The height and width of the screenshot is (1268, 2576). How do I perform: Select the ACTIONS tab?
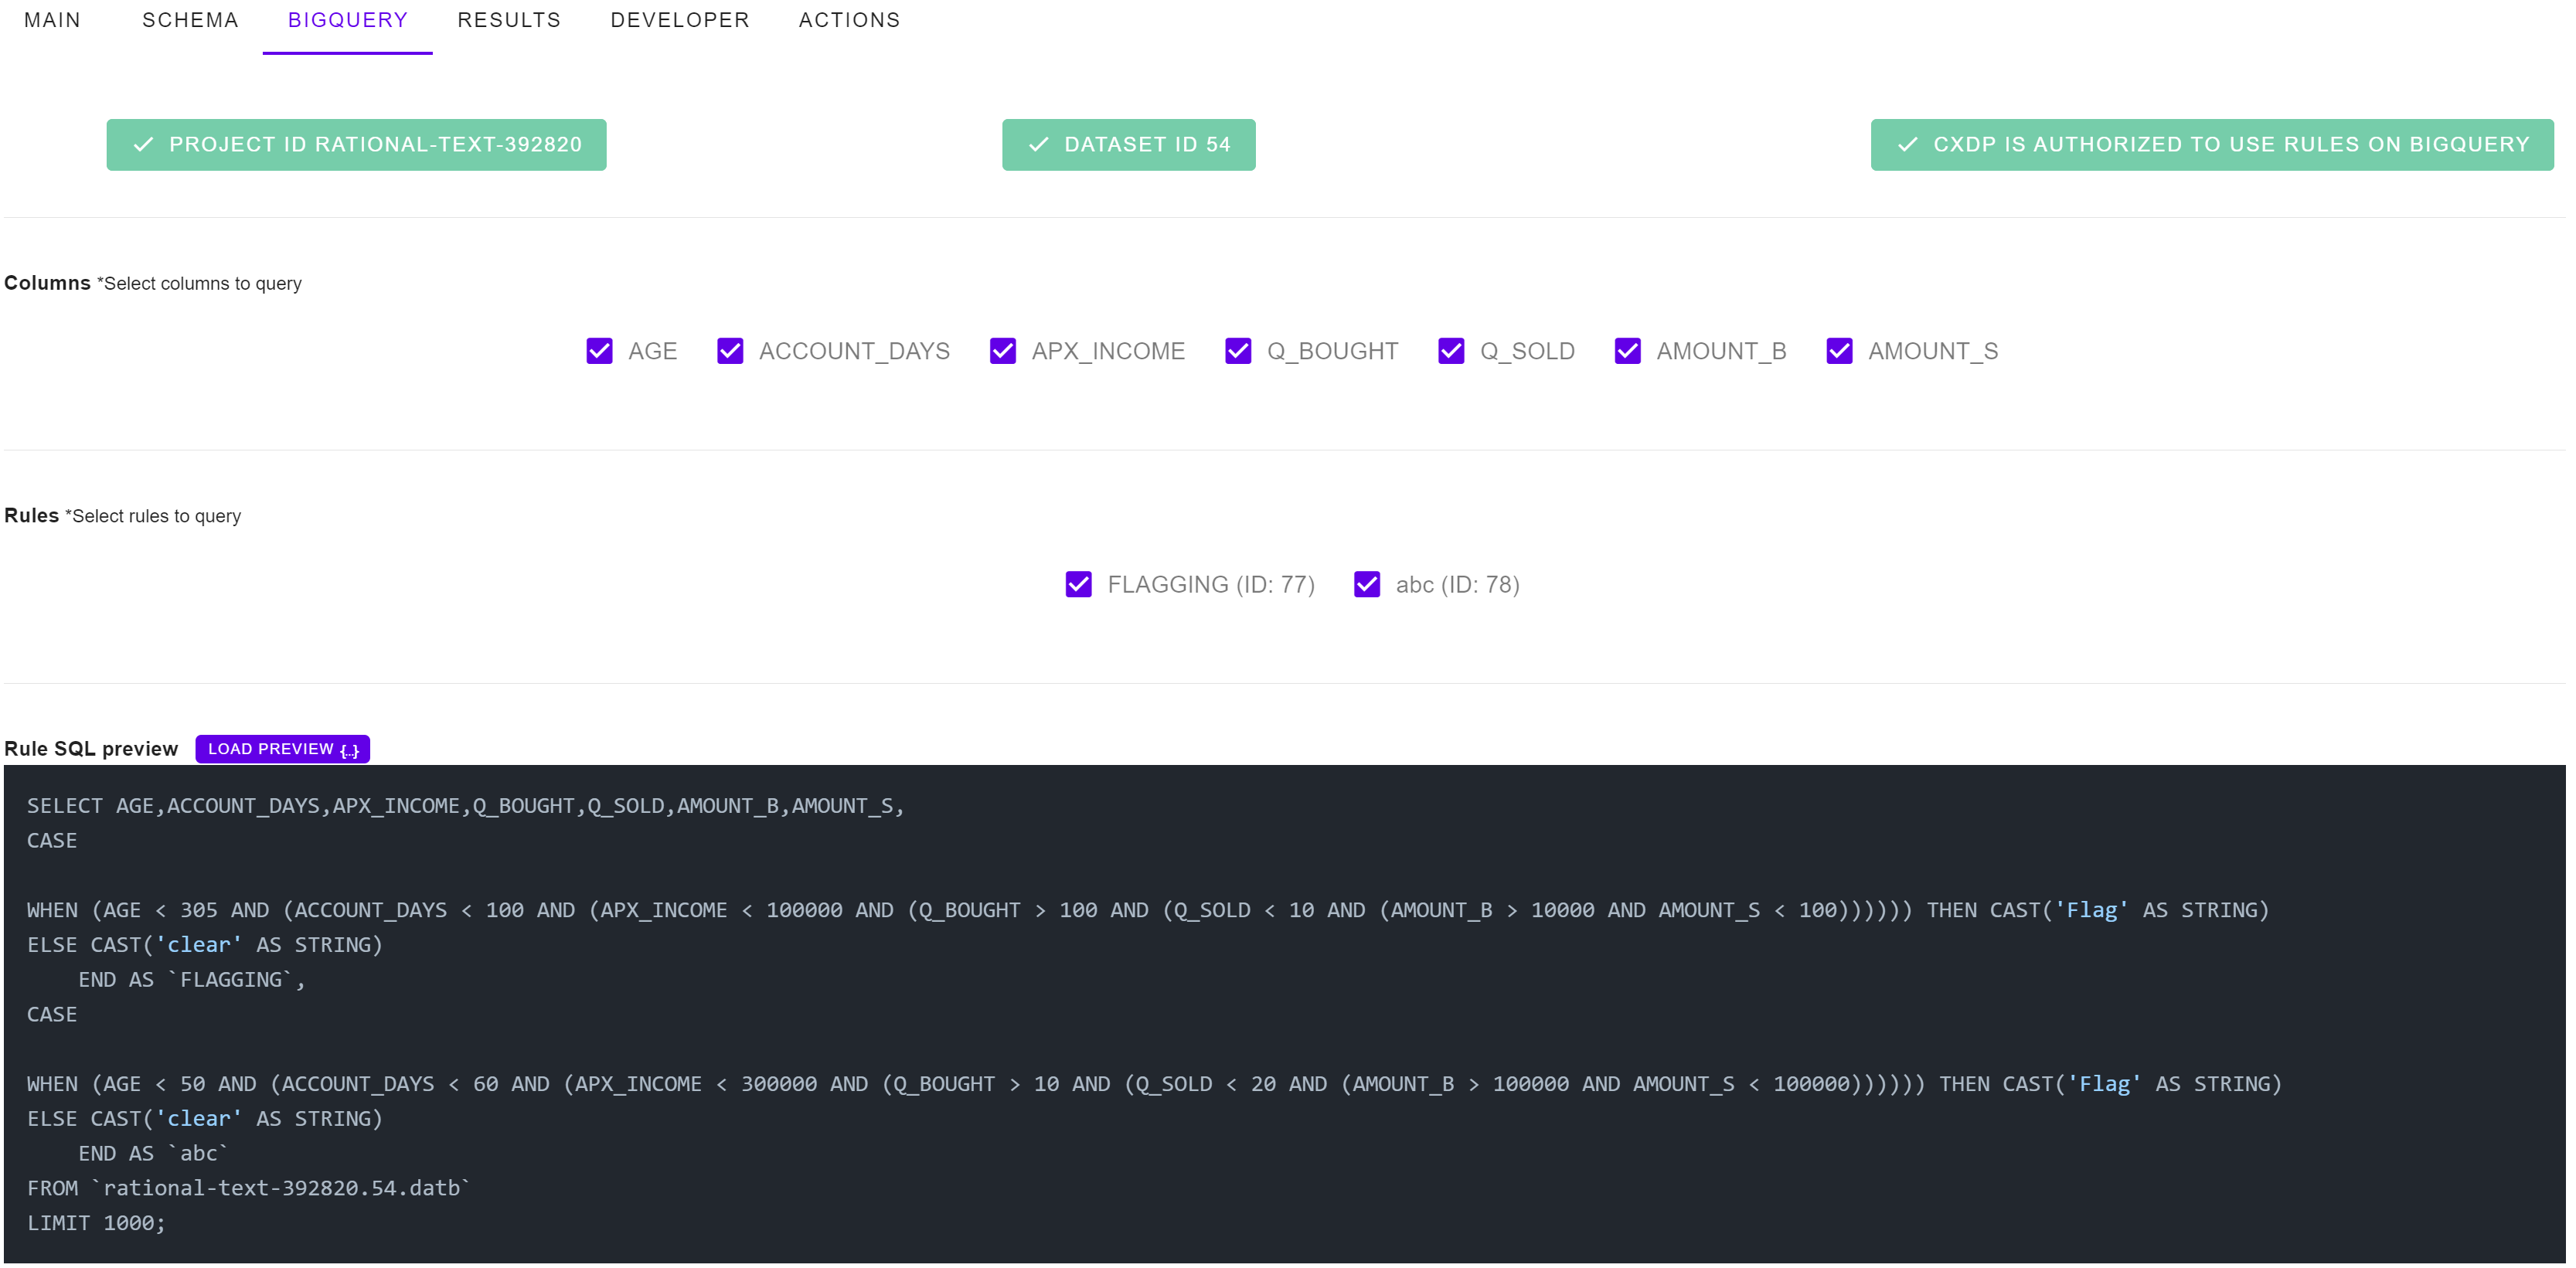click(849, 20)
